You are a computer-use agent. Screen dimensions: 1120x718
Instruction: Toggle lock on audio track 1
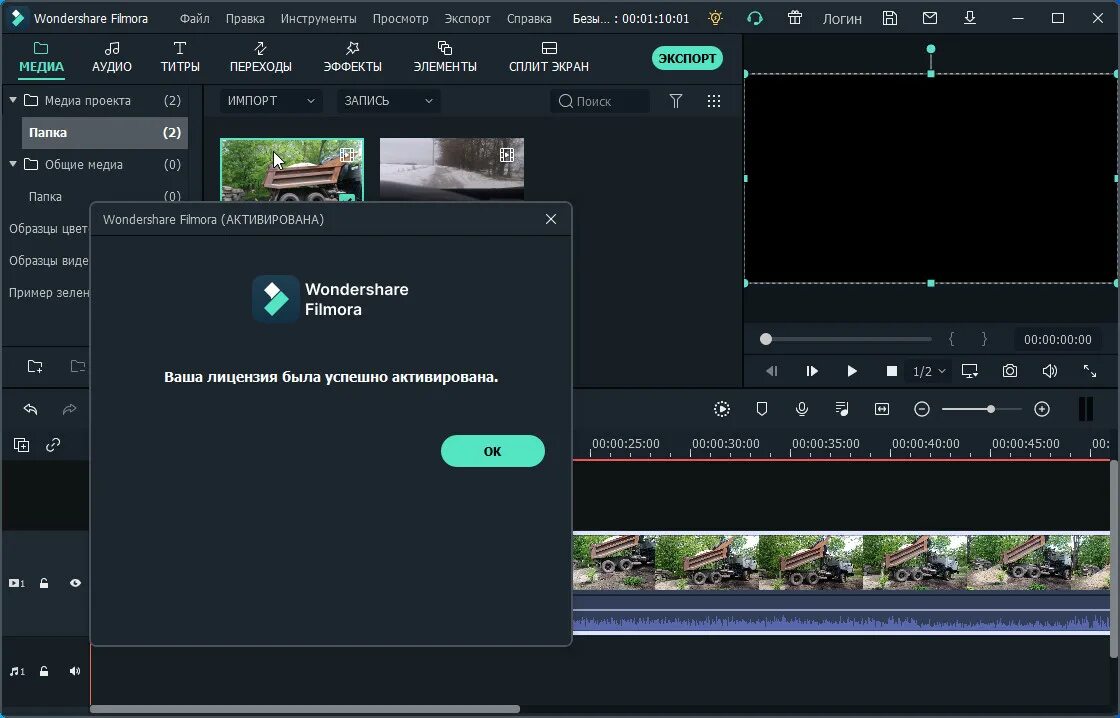tap(44, 672)
